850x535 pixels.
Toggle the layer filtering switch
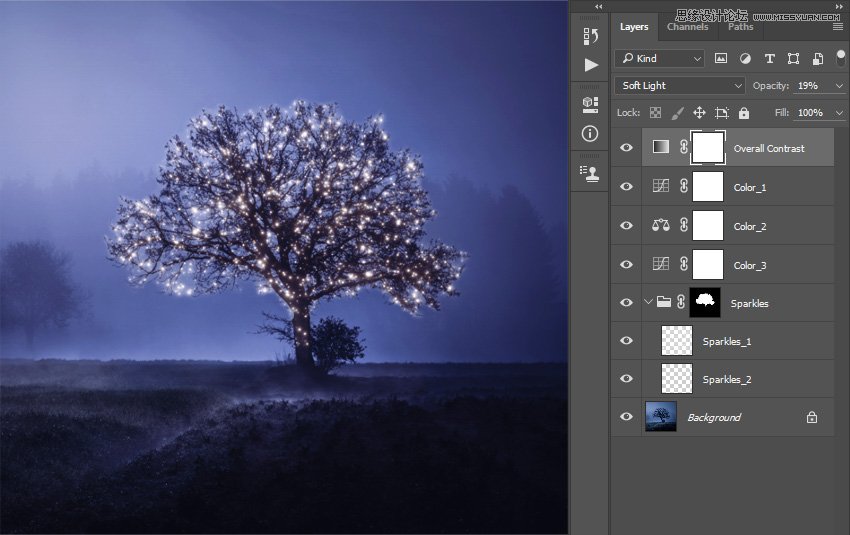(839, 57)
